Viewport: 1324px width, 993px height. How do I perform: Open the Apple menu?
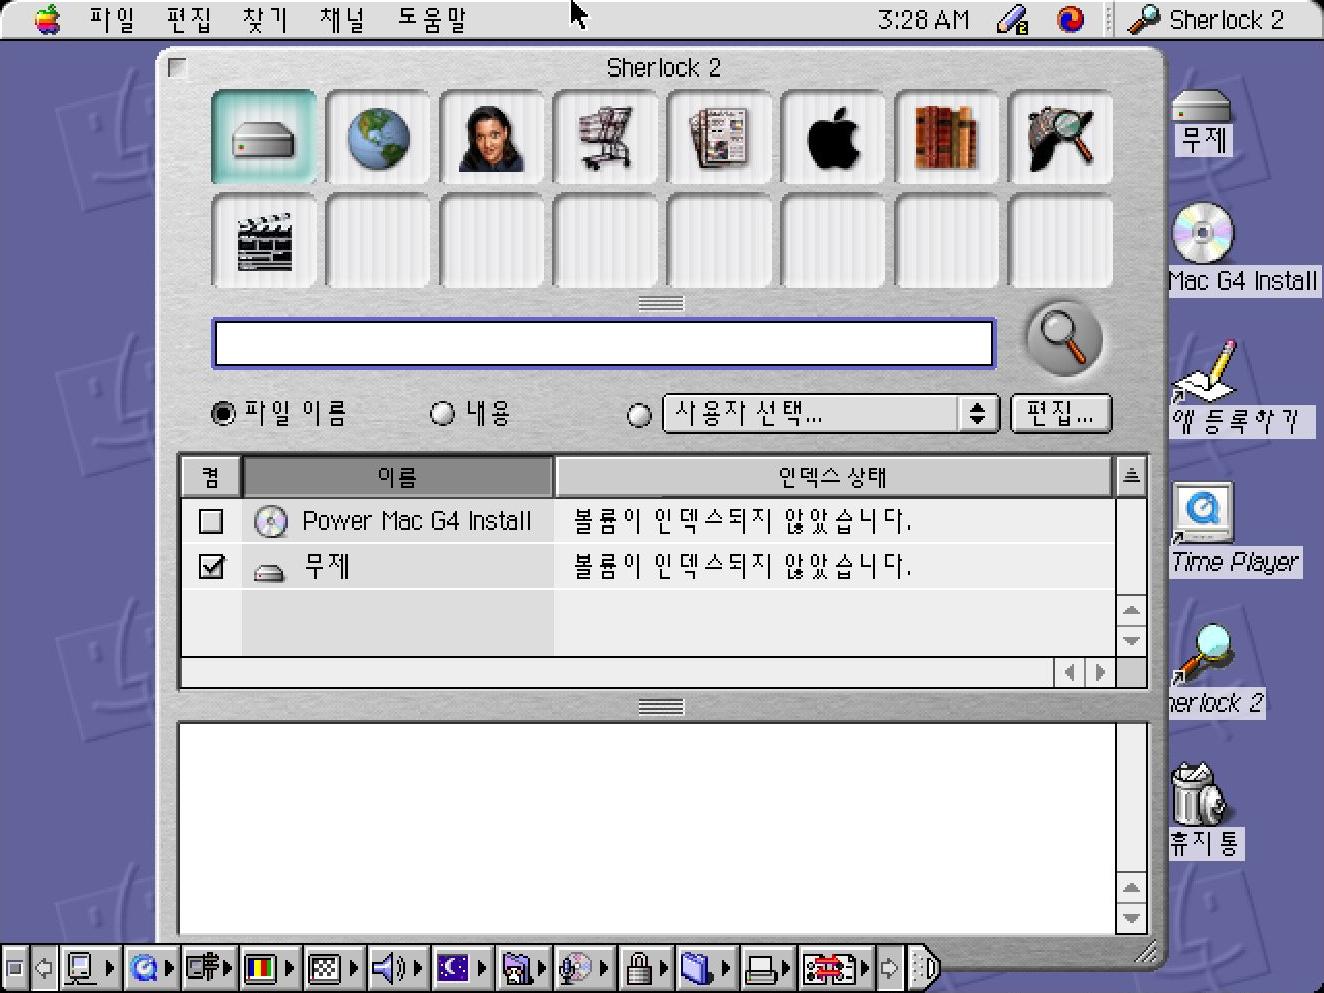click(x=47, y=19)
